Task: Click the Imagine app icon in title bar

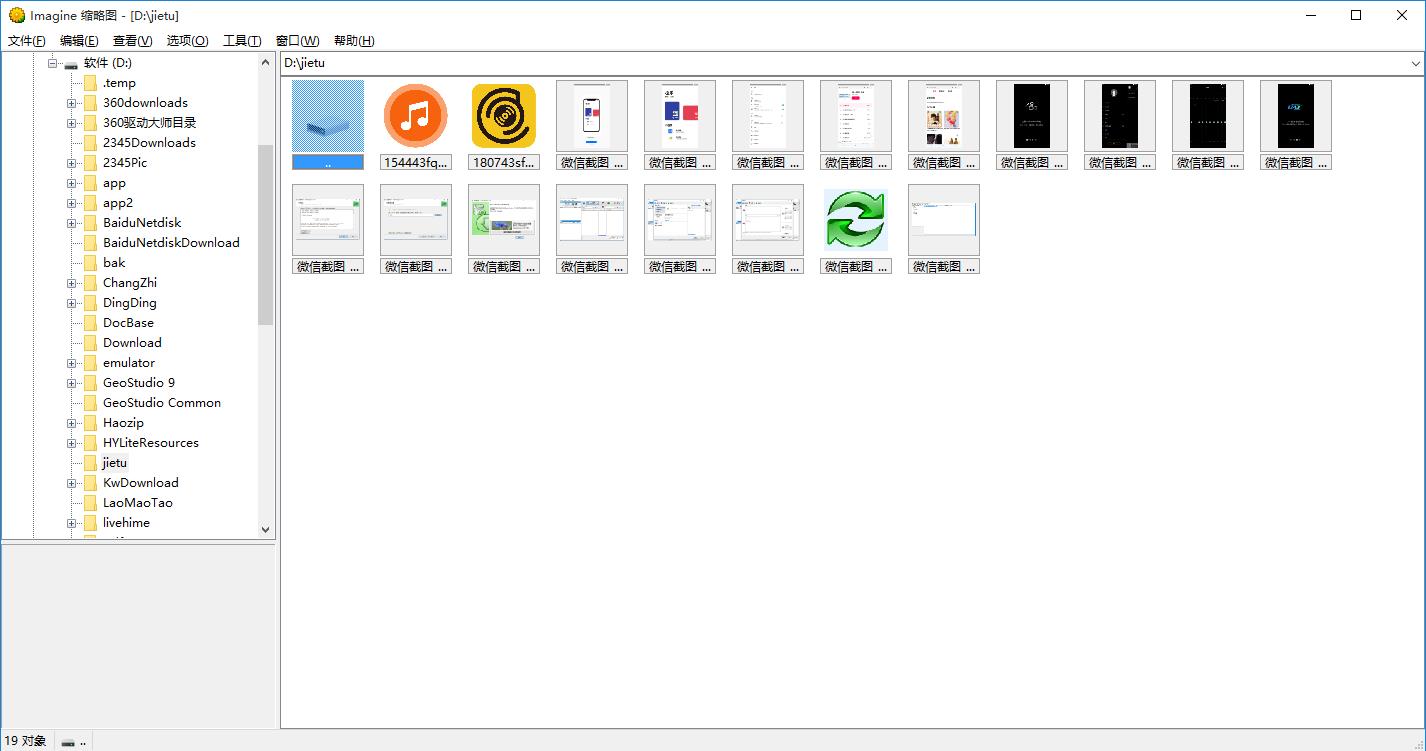Action: pyautogui.click(x=16, y=15)
